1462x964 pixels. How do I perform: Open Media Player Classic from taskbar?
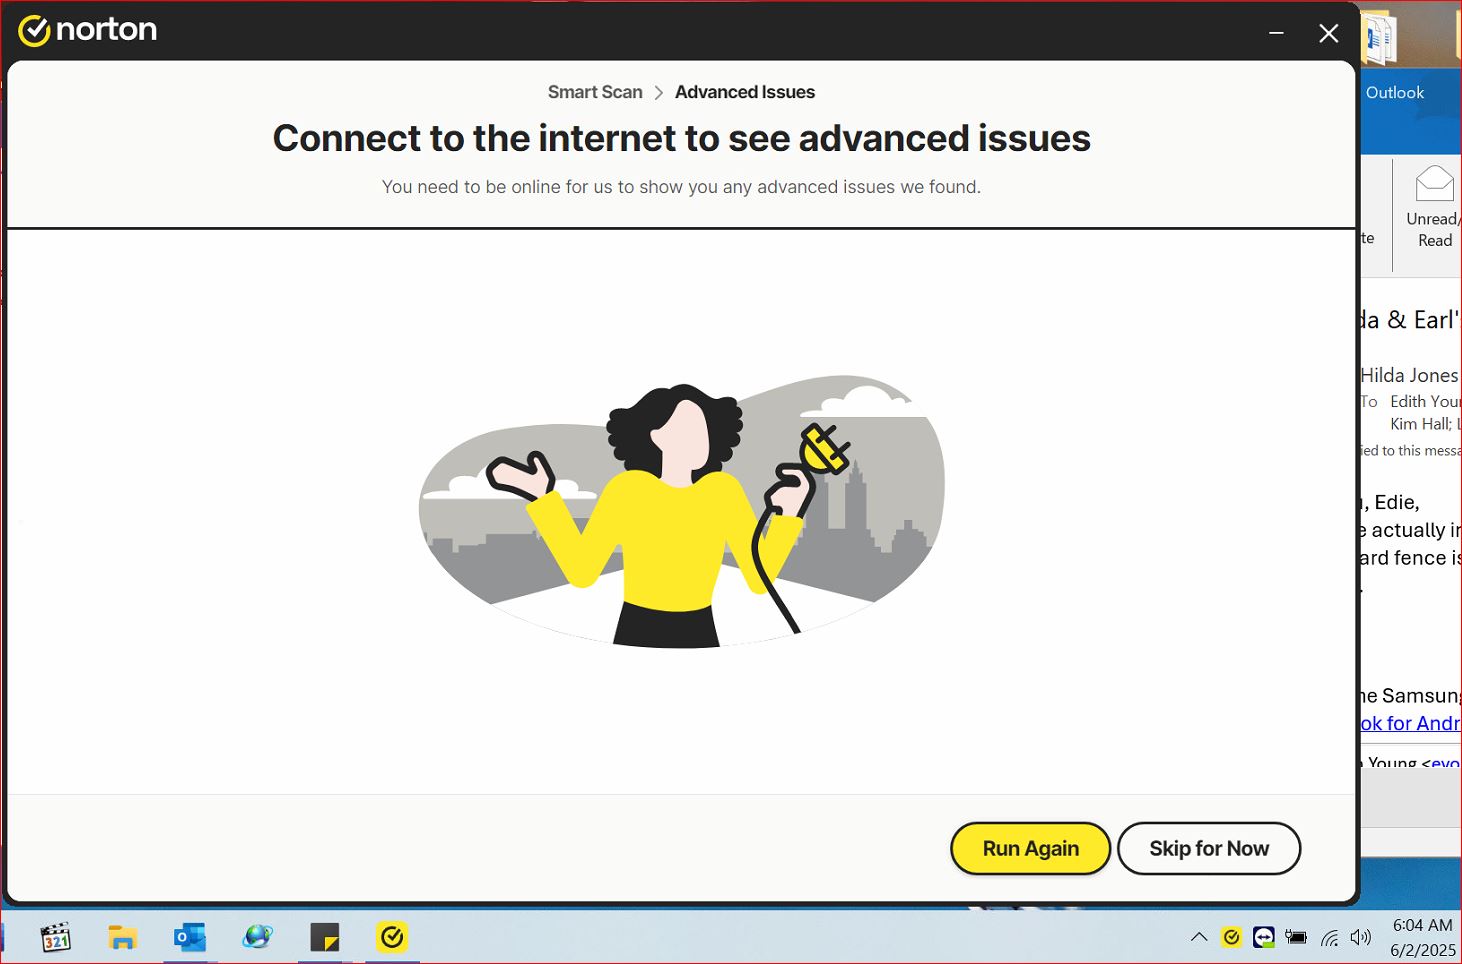[56, 937]
